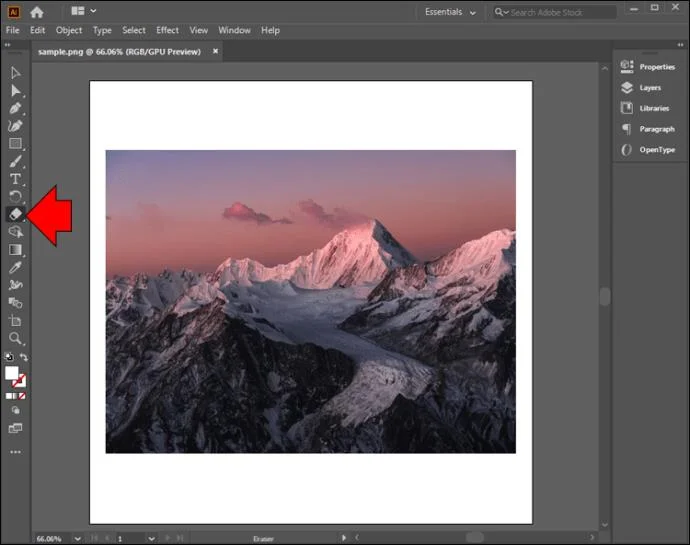Open the zoom level dropdown
690x545 pixels.
(77, 538)
